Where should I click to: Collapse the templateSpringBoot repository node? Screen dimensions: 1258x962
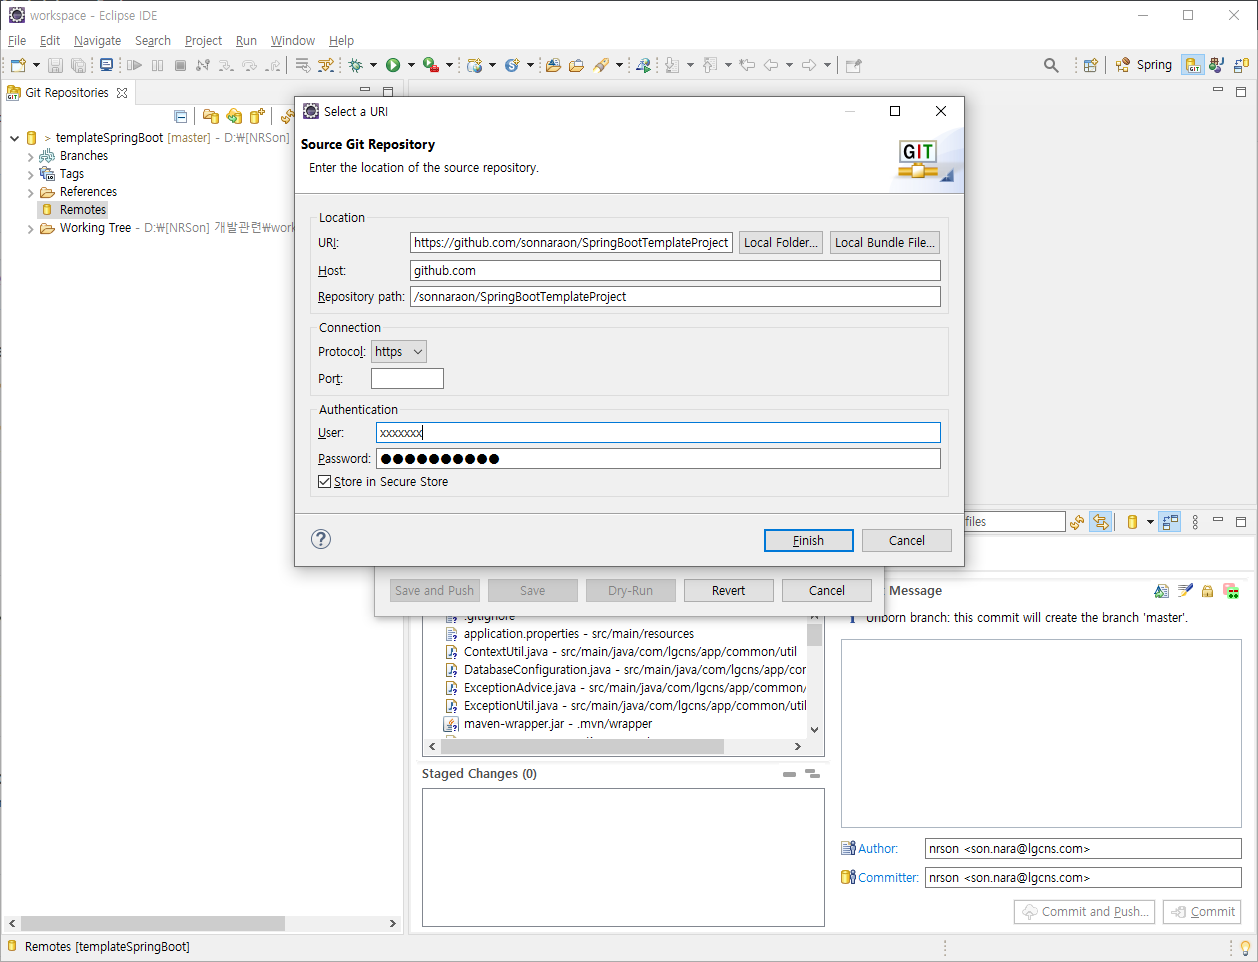click(14, 138)
